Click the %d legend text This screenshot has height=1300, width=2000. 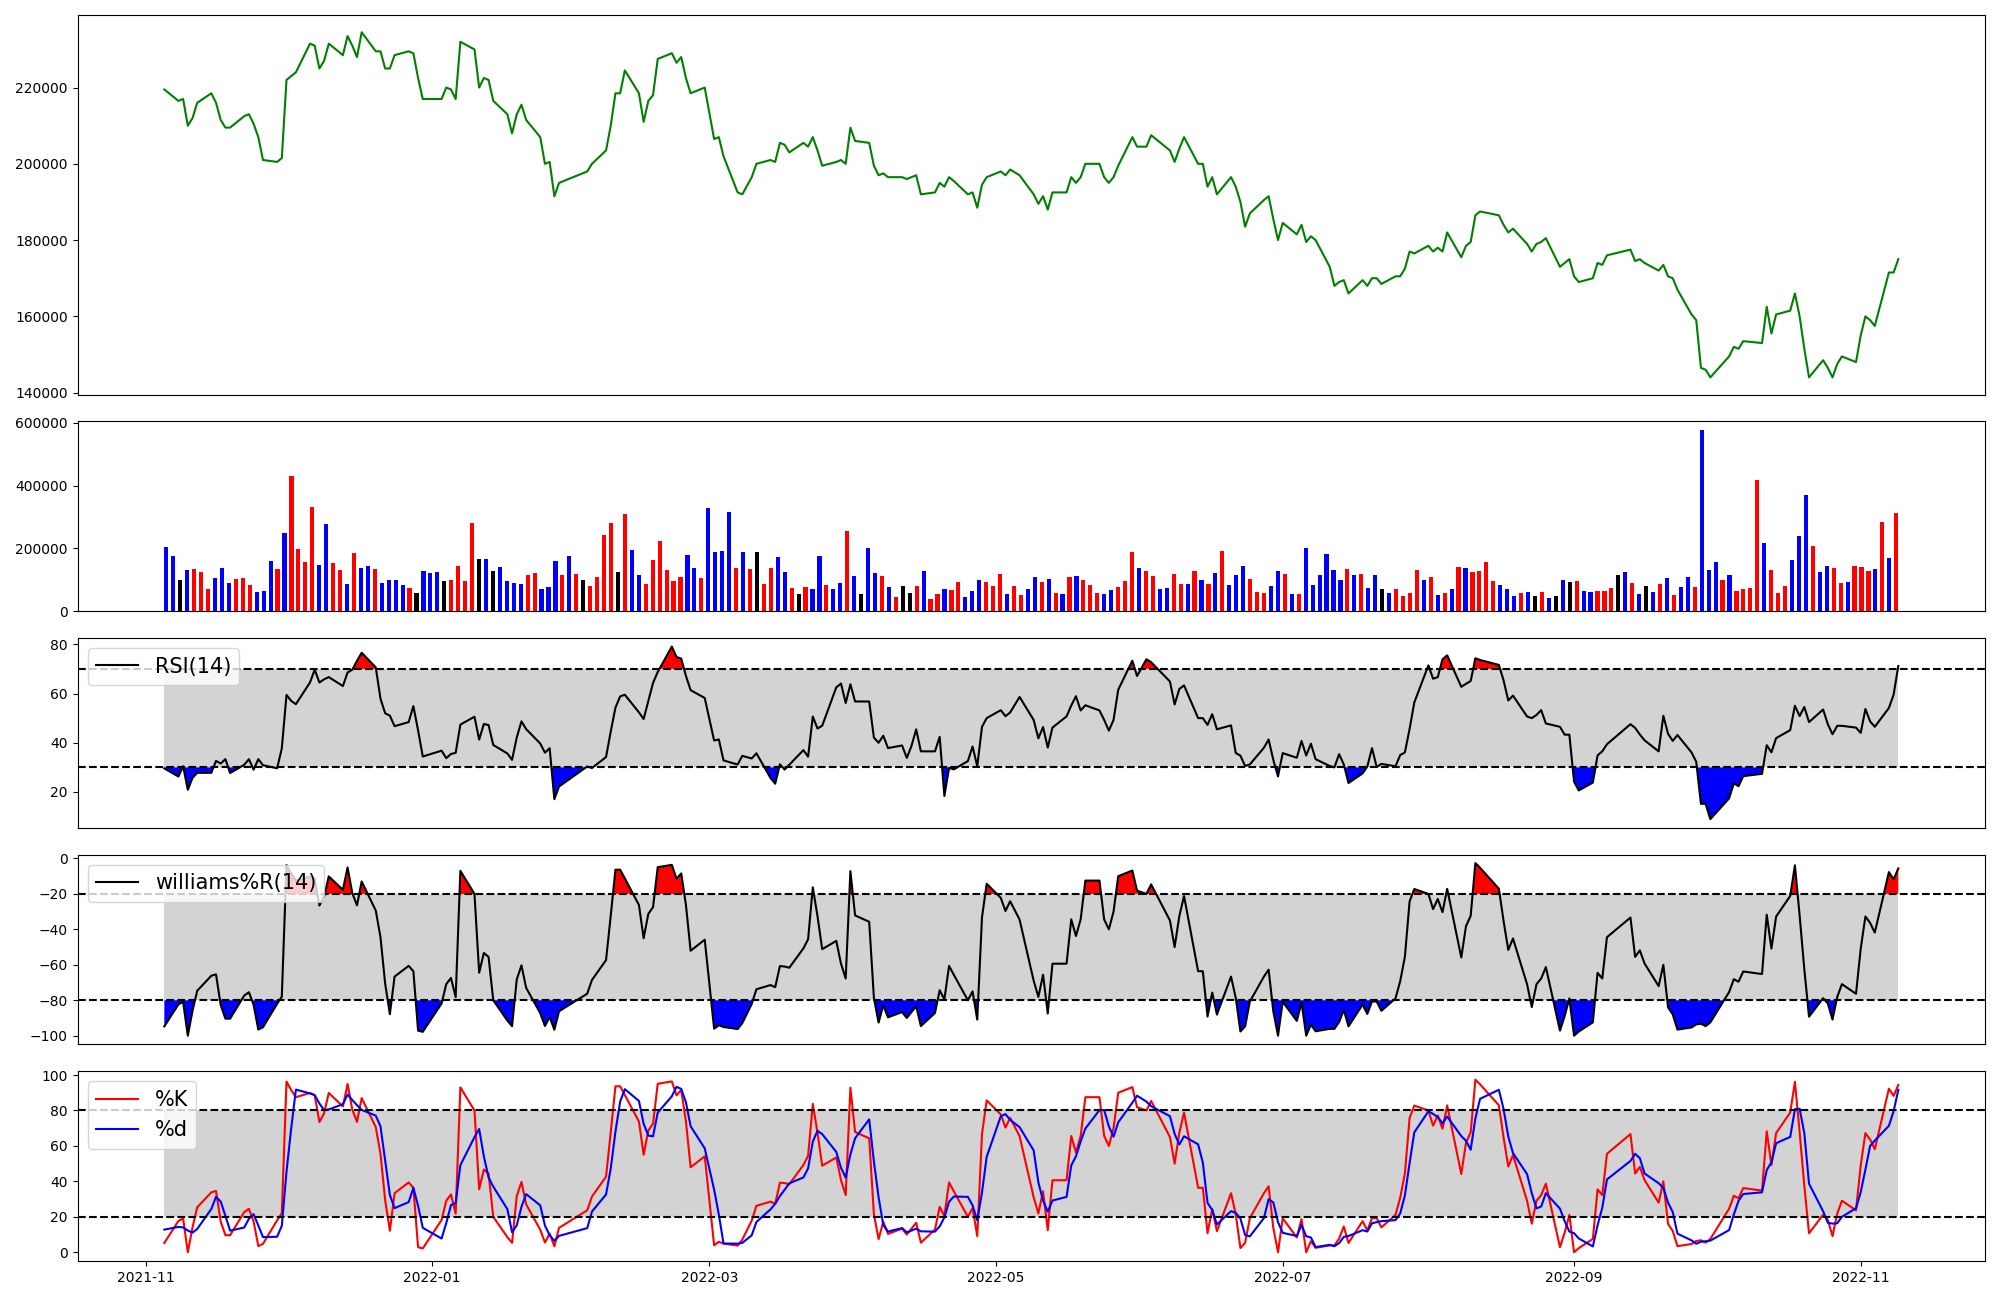click(x=171, y=1129)
